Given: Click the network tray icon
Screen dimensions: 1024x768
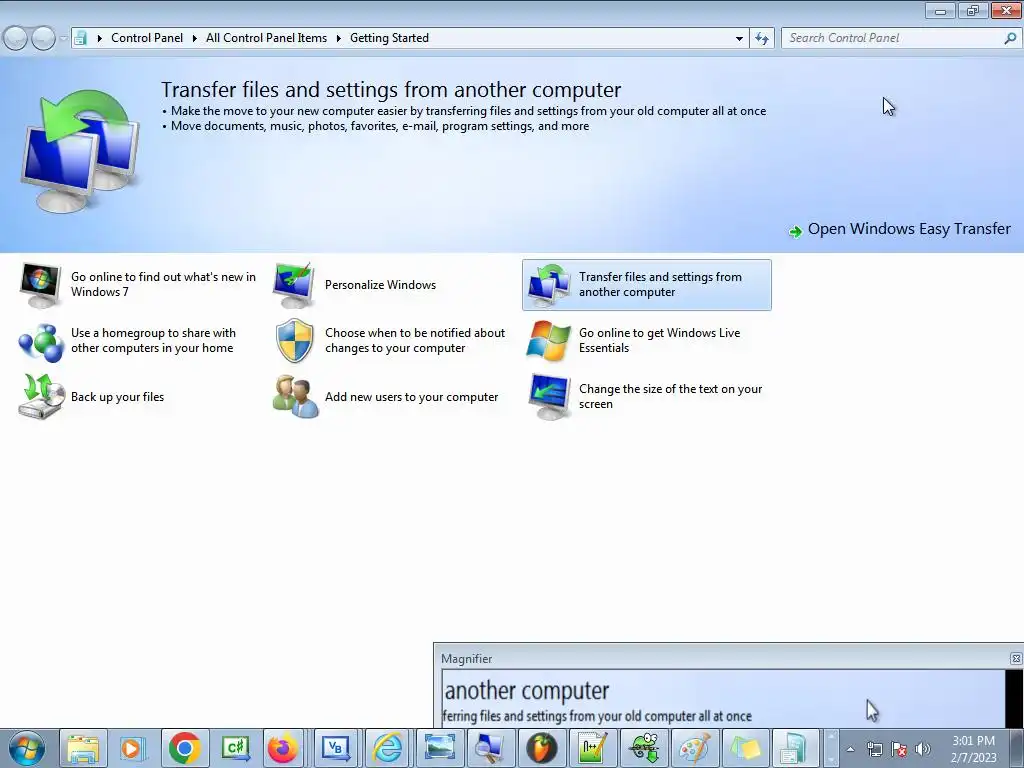Looking at the screenshot, I should (x=874, y=749).
